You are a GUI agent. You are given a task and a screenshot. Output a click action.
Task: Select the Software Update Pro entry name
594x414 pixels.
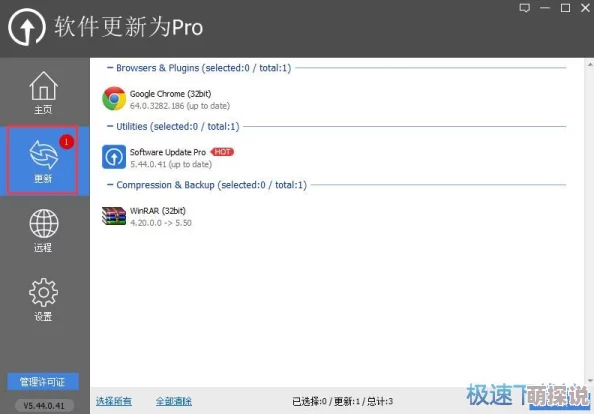(x=168, y=152)
